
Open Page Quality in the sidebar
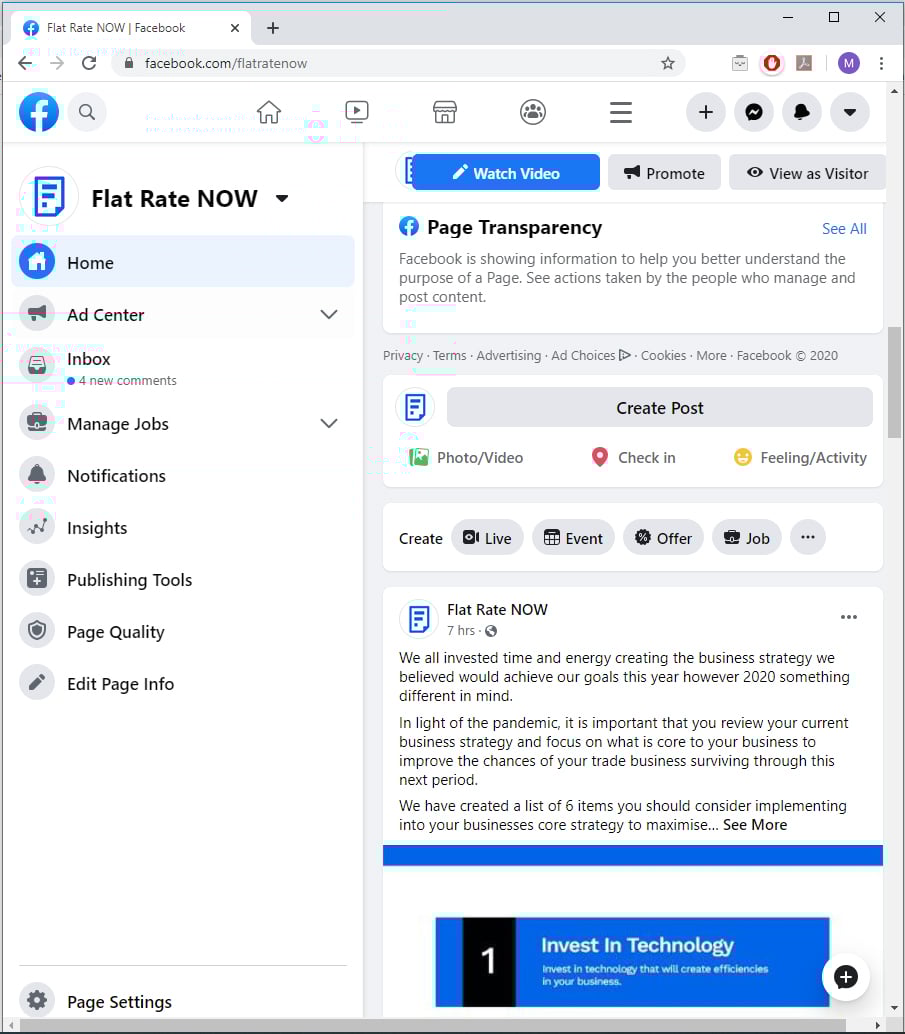tap(183, 632)
